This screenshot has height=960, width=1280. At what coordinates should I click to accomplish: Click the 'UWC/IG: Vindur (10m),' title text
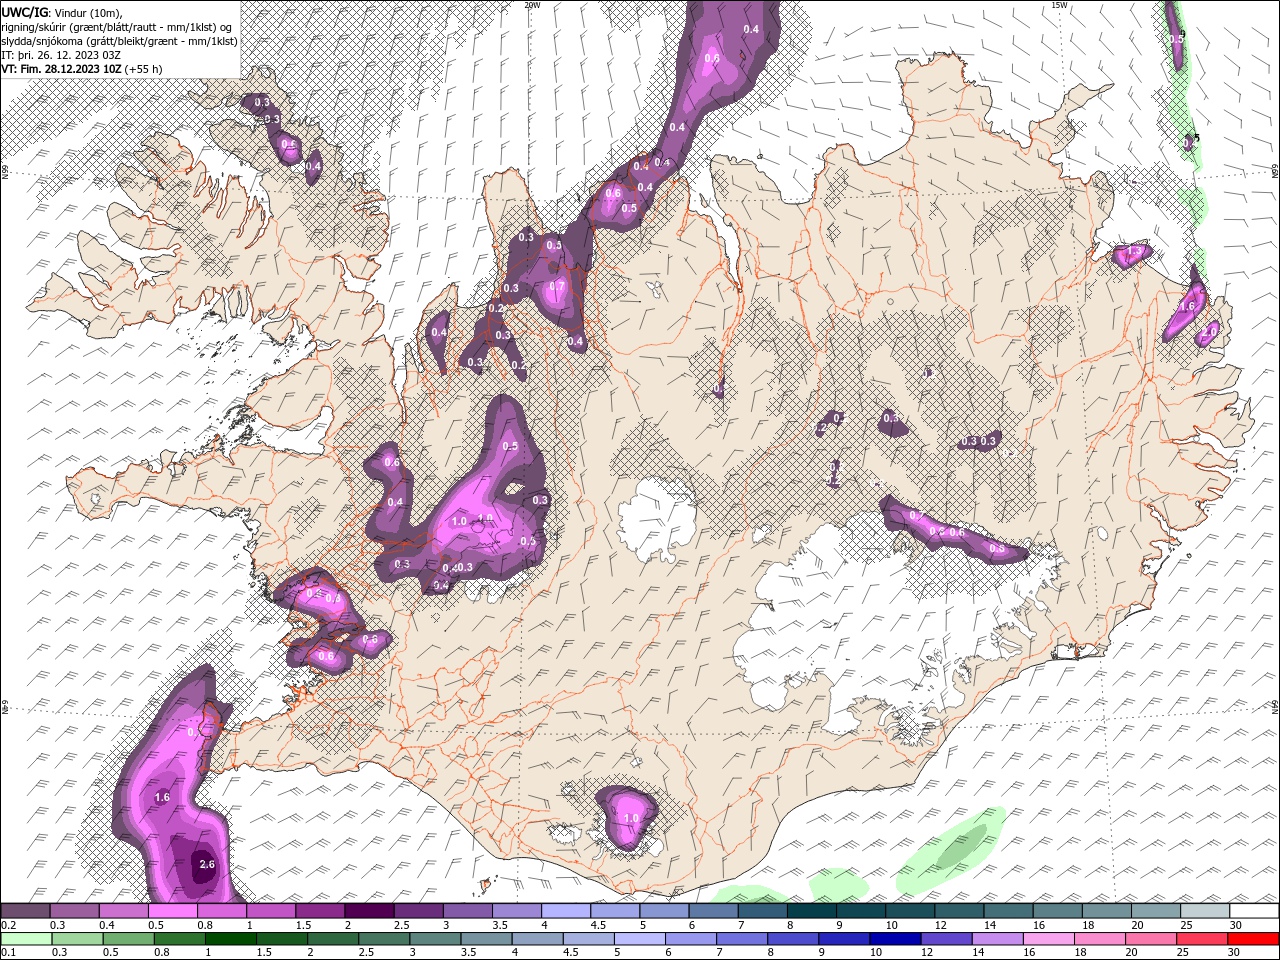coord(62,11)
